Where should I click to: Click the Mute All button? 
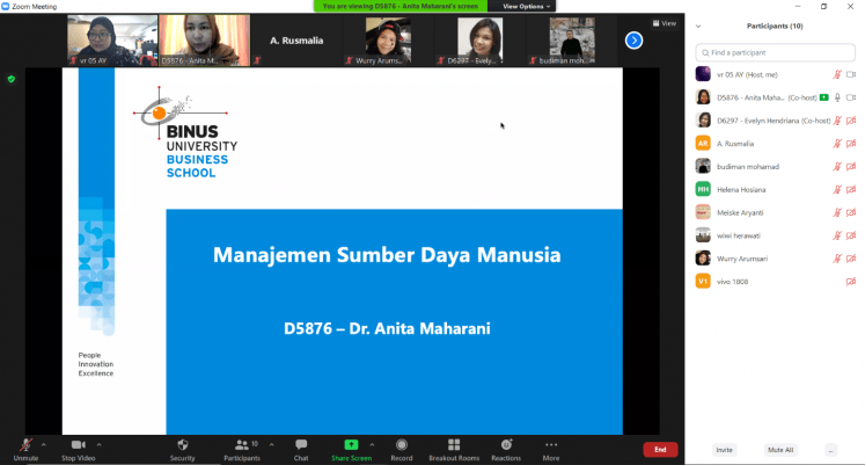click(780, 450)
